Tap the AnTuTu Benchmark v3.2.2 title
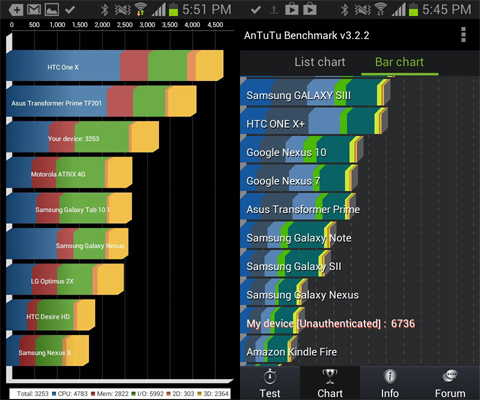Screen dimensions: 480x400 [306, 35]
